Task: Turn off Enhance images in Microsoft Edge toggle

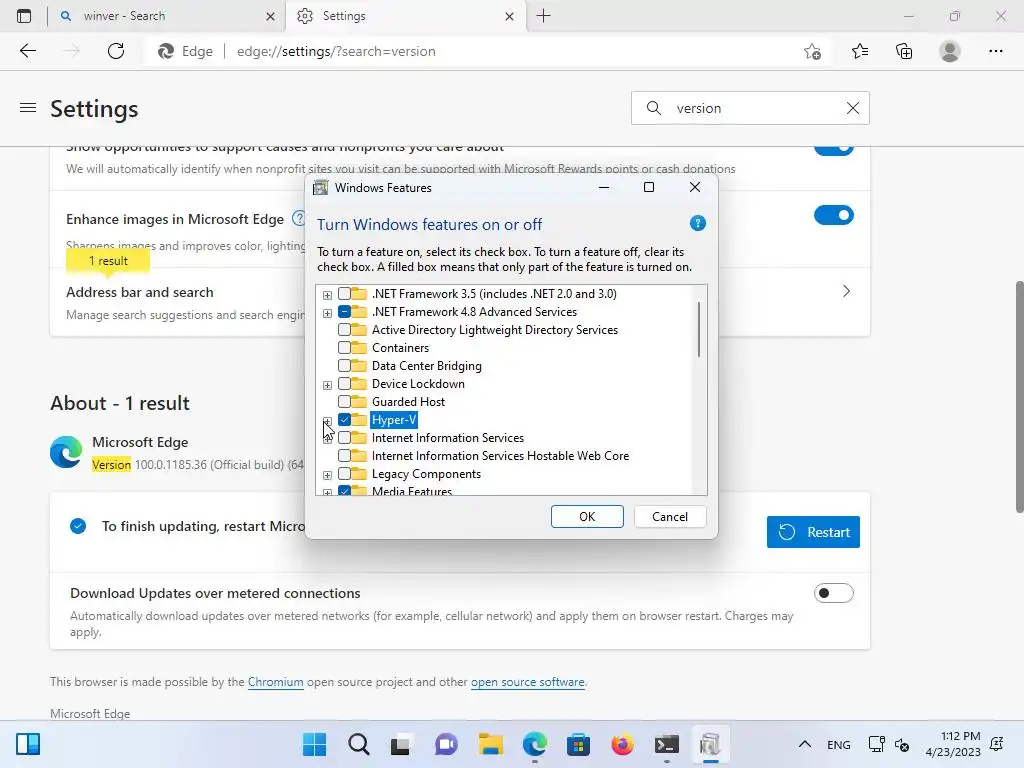Action: (x=833, y=215)
